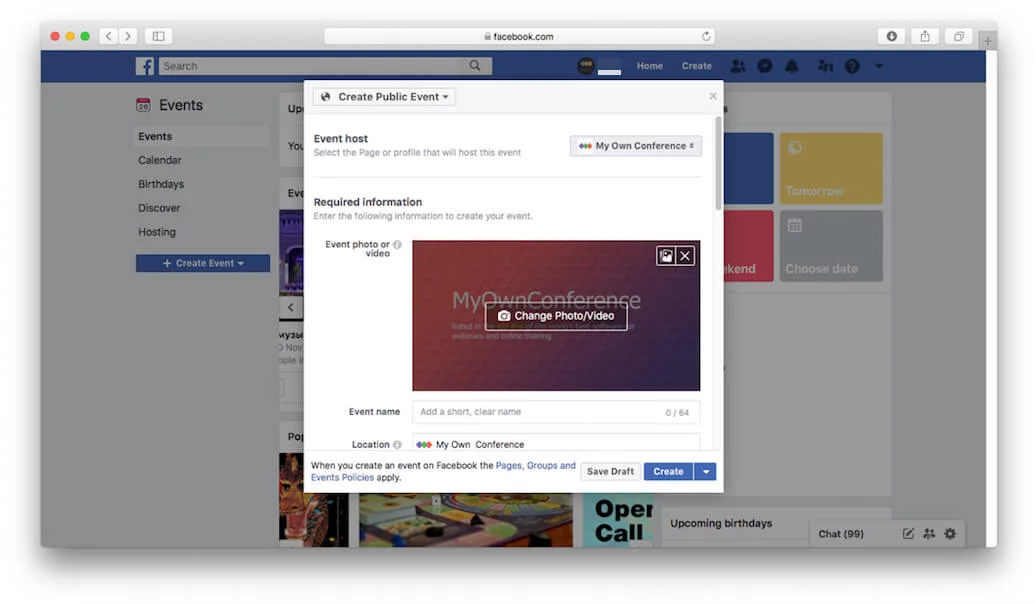The width and height of the screenshot is (1035, 604).
Task: Click the magnifying glass search icon
Action: 474,65
